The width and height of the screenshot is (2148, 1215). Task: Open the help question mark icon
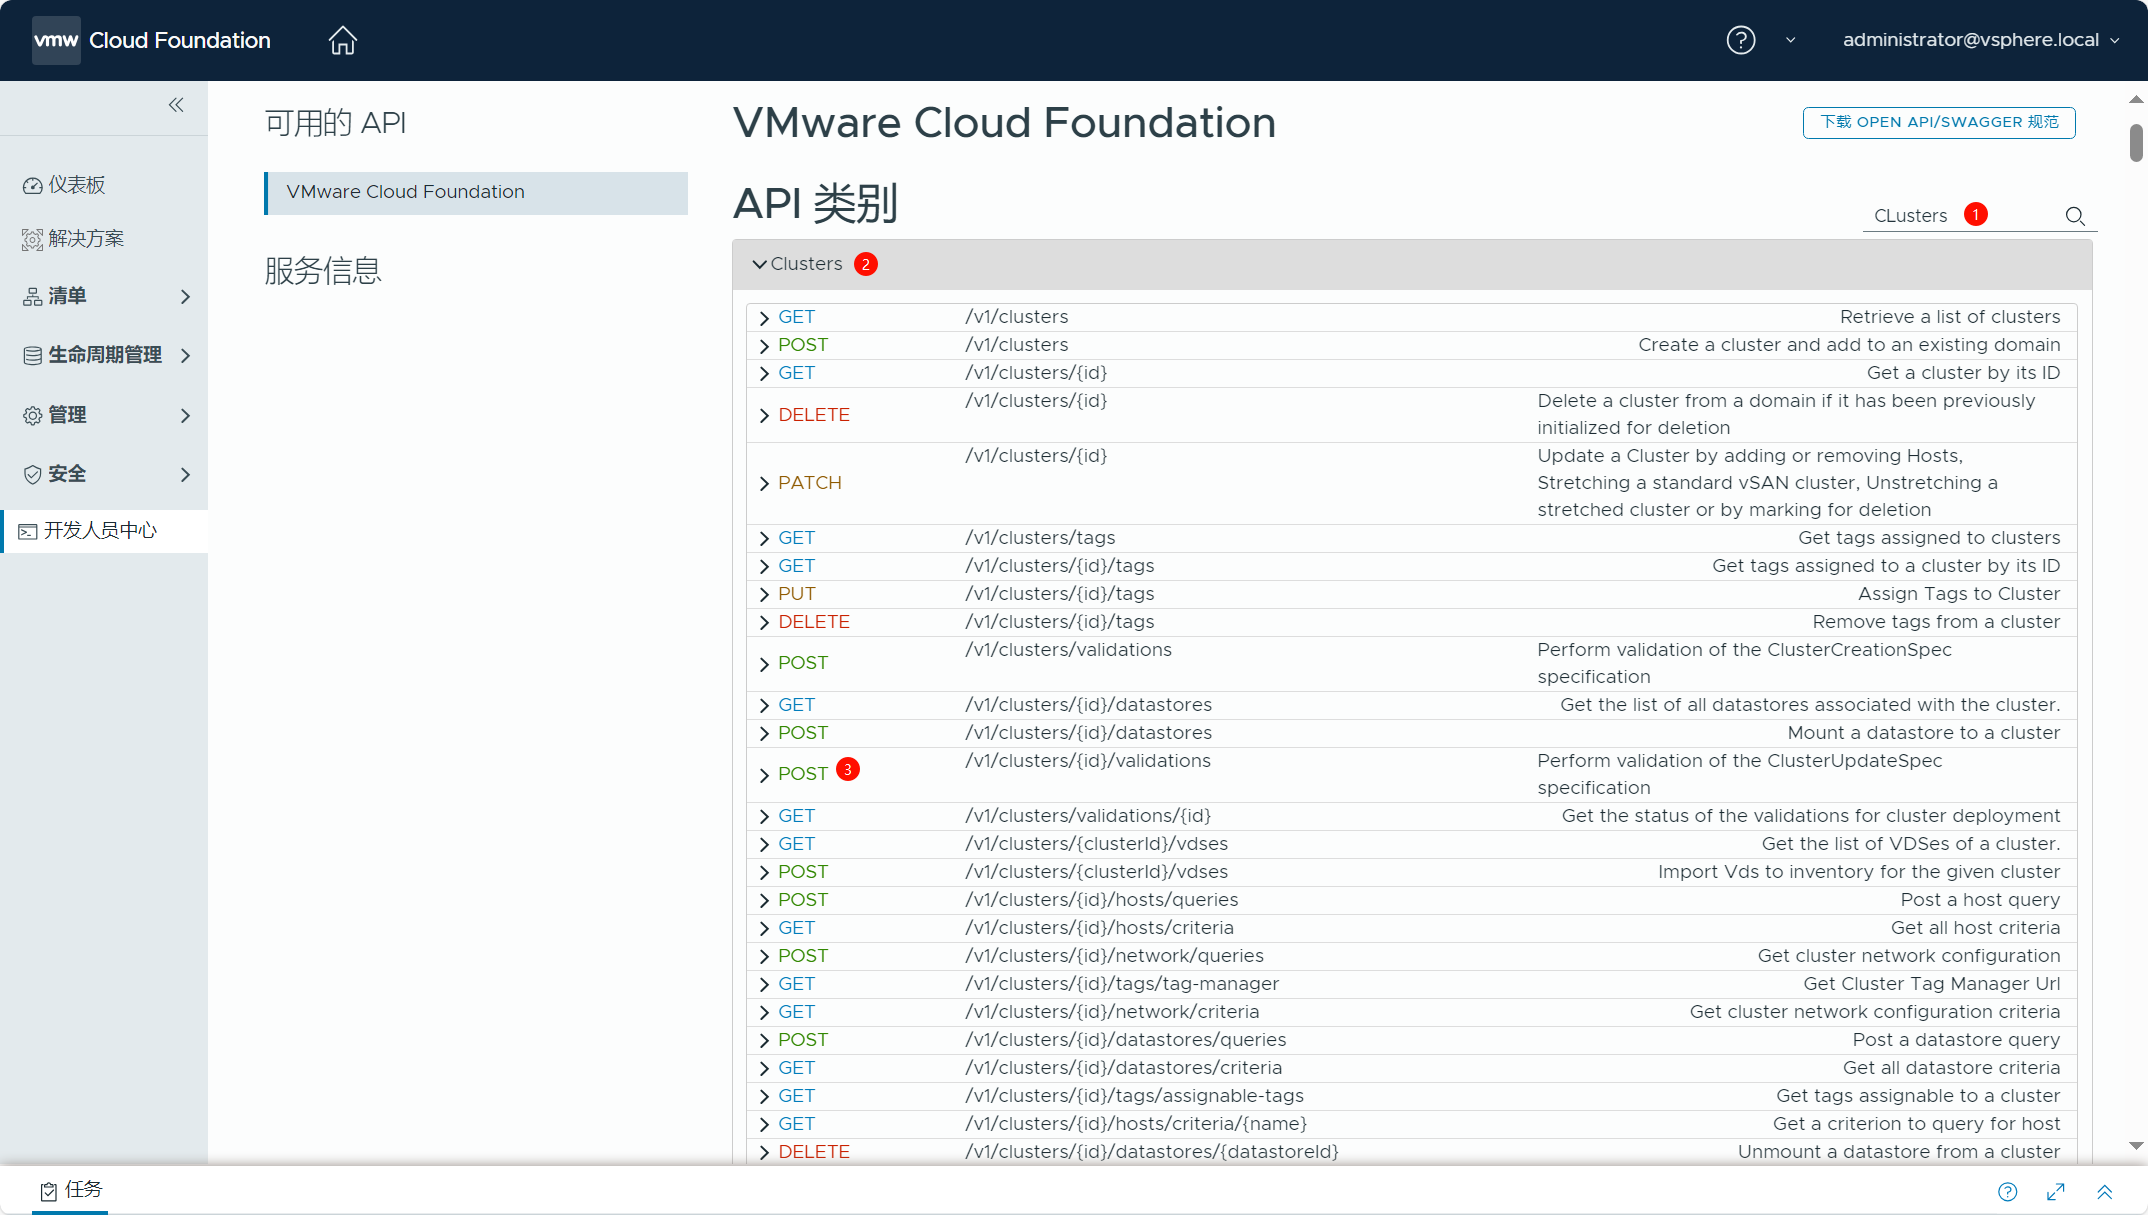pyautogui.click(x=1740, y=40)
